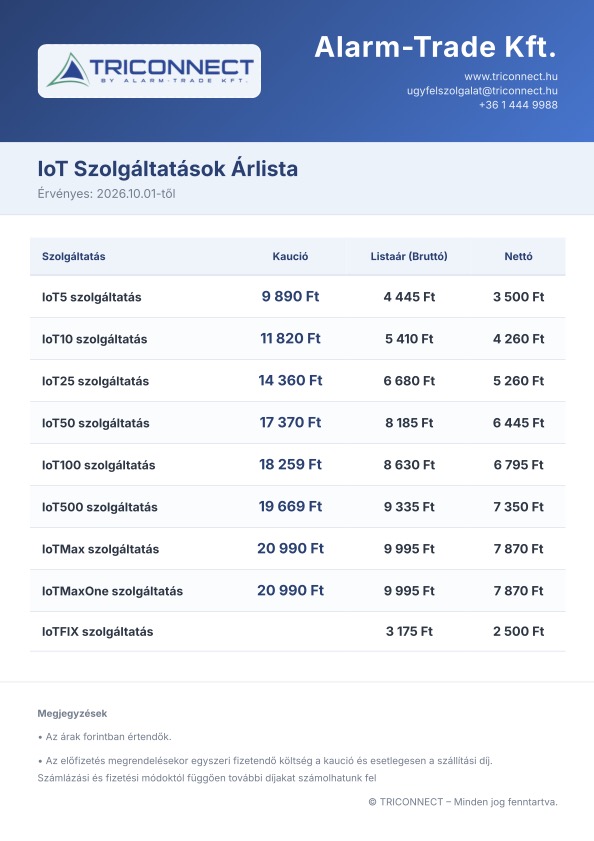594x841 pixels.
Task: Select the Szolgáltatás column header
Action: click(x=74, y=256)
